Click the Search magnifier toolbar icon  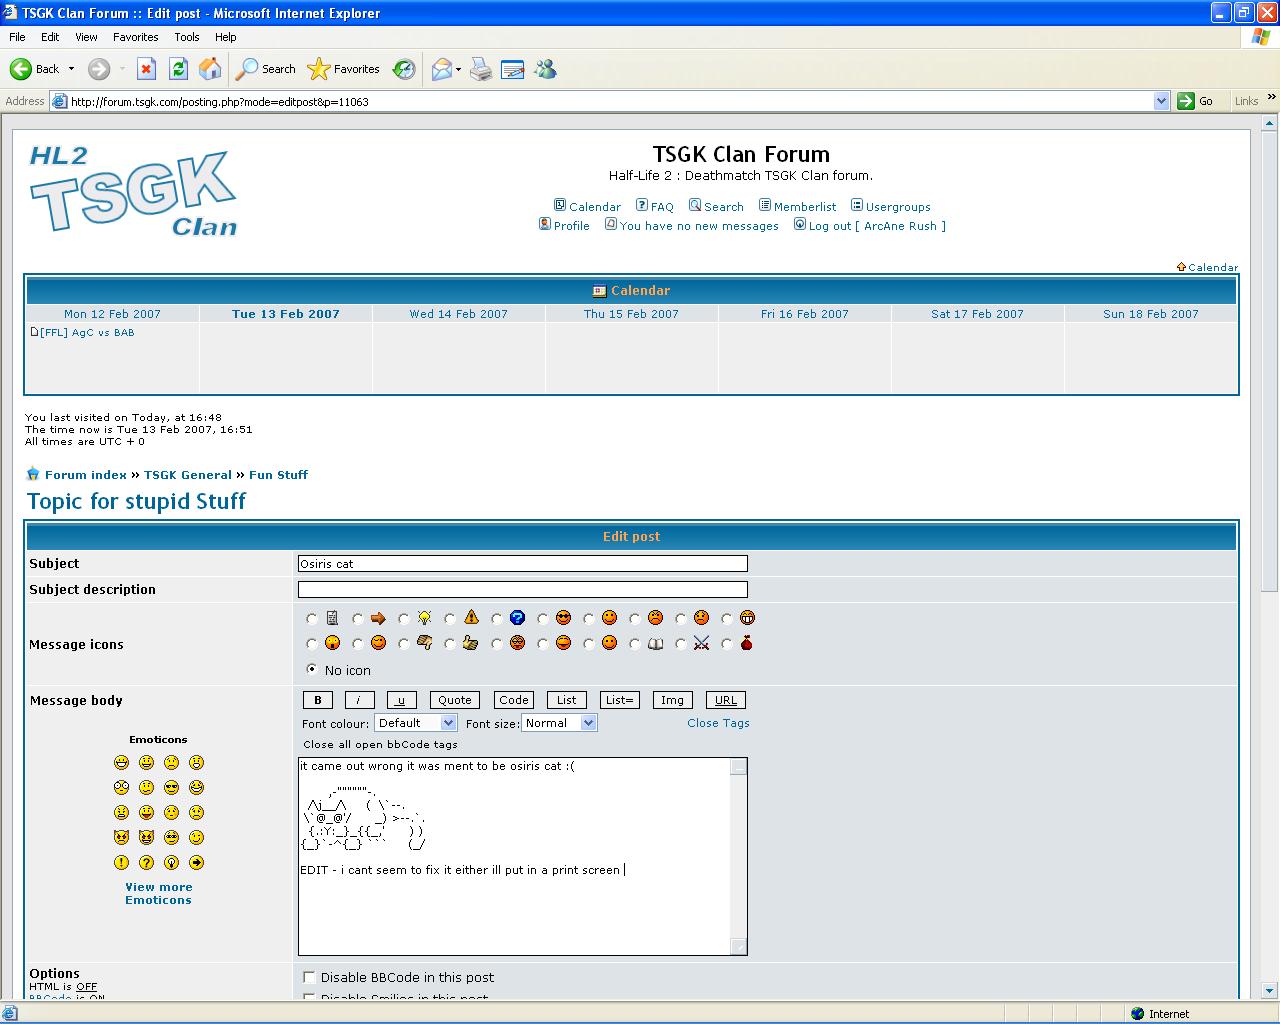tap(246, 69)
